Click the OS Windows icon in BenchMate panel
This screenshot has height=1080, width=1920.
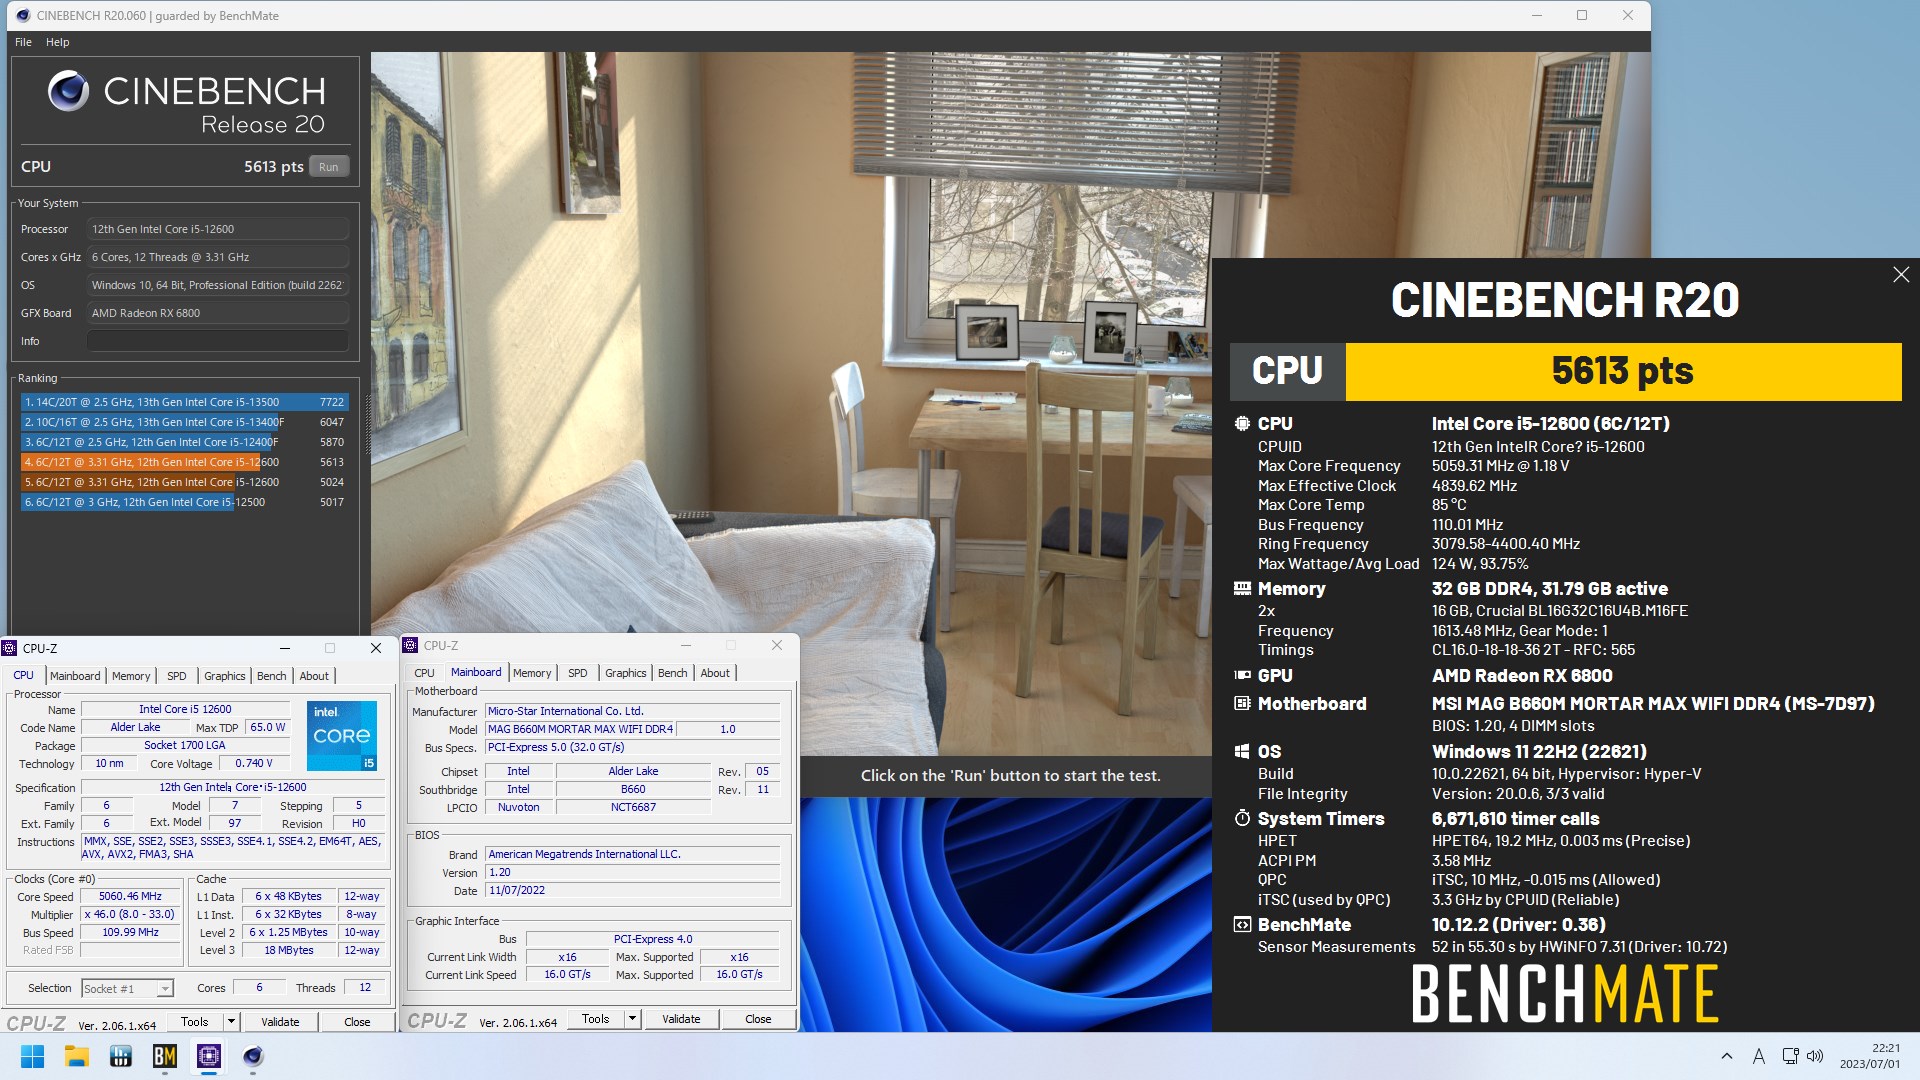pyautogui.click(x=1242, y=752)
